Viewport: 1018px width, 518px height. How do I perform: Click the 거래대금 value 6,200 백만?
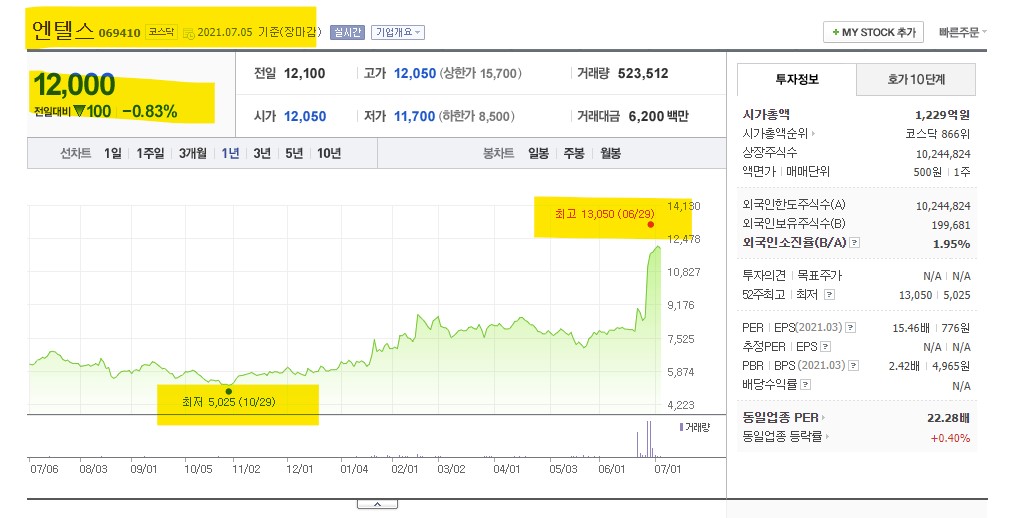(658, 117)
